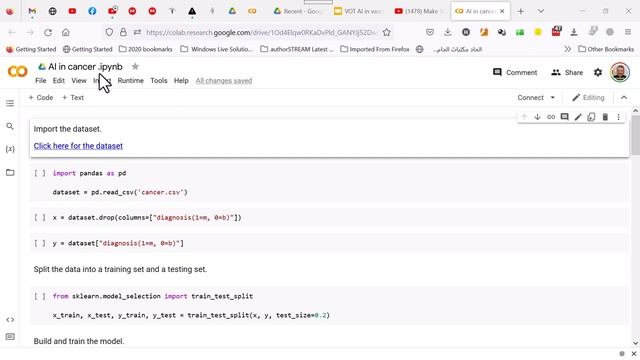
Task: Click the Comment button in header
Action: pyautogui.click(x=515, y=73)
